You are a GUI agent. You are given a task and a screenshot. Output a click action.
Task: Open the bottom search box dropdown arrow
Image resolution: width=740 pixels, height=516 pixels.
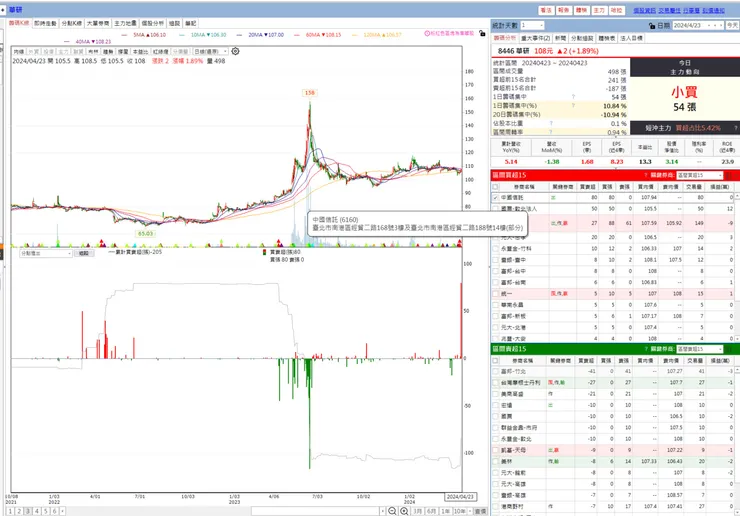coord(382,511)
